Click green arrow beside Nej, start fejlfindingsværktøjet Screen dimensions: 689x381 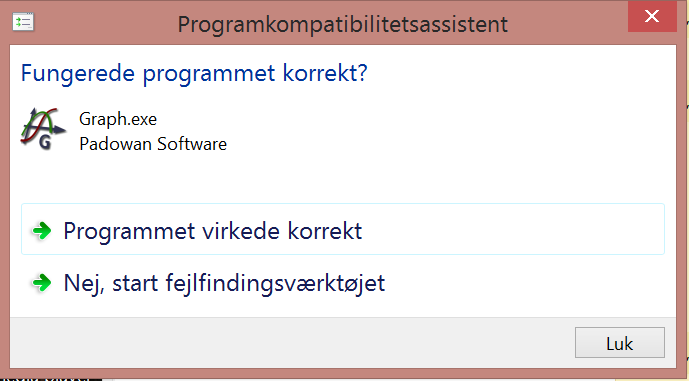tap(42, 283)
